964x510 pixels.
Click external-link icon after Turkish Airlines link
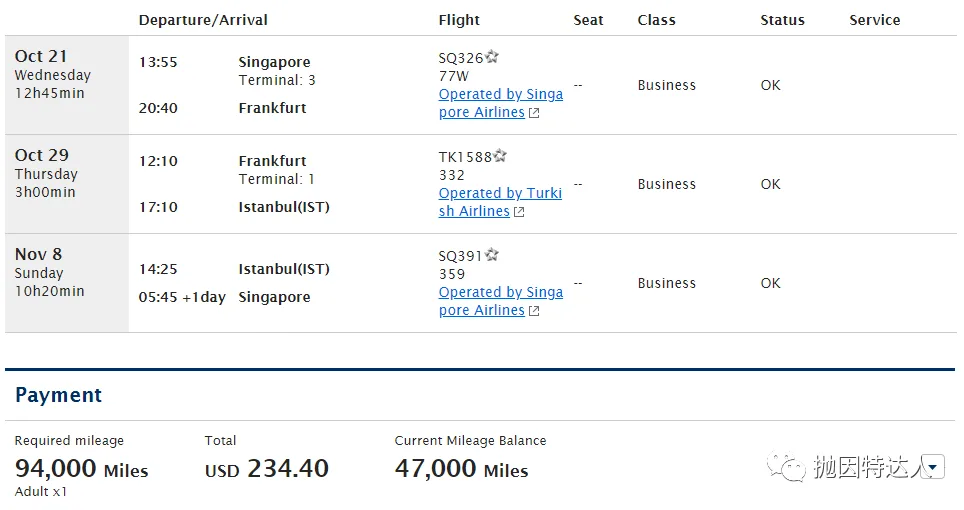coord(519,212)
